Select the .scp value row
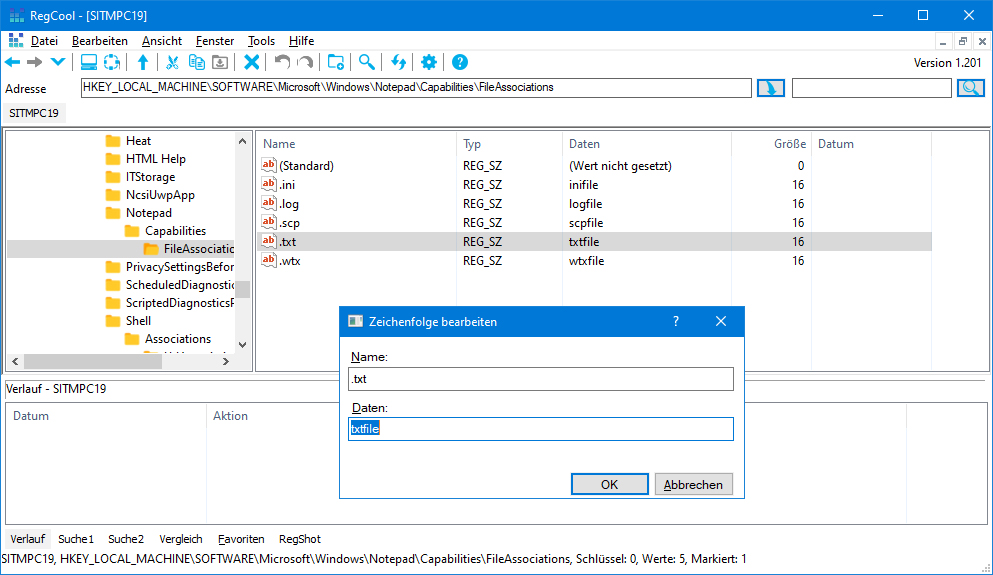 pyautogui.click(x=595, y=223)
